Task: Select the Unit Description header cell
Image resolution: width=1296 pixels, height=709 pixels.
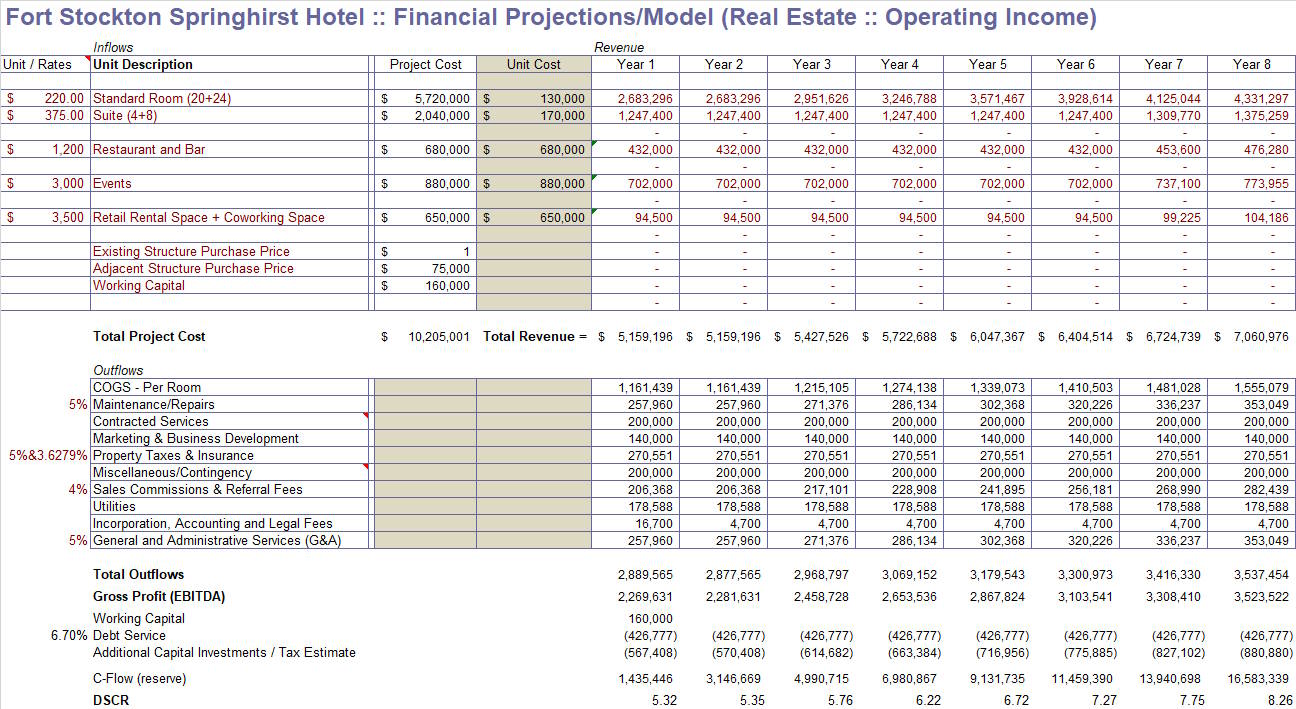Action: click(143, 64)
